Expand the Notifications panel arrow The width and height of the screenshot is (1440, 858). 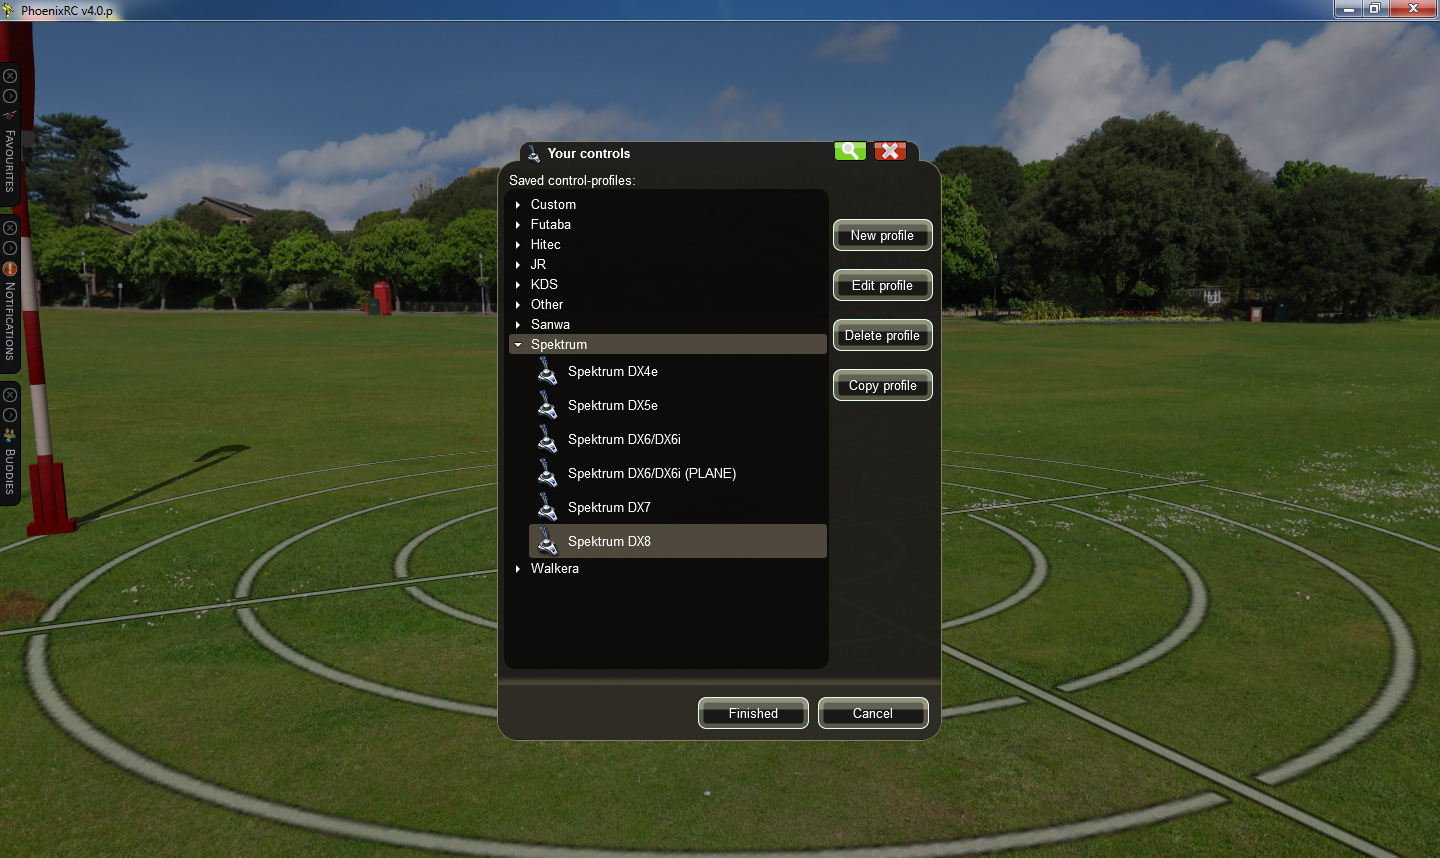pos(10,248)
